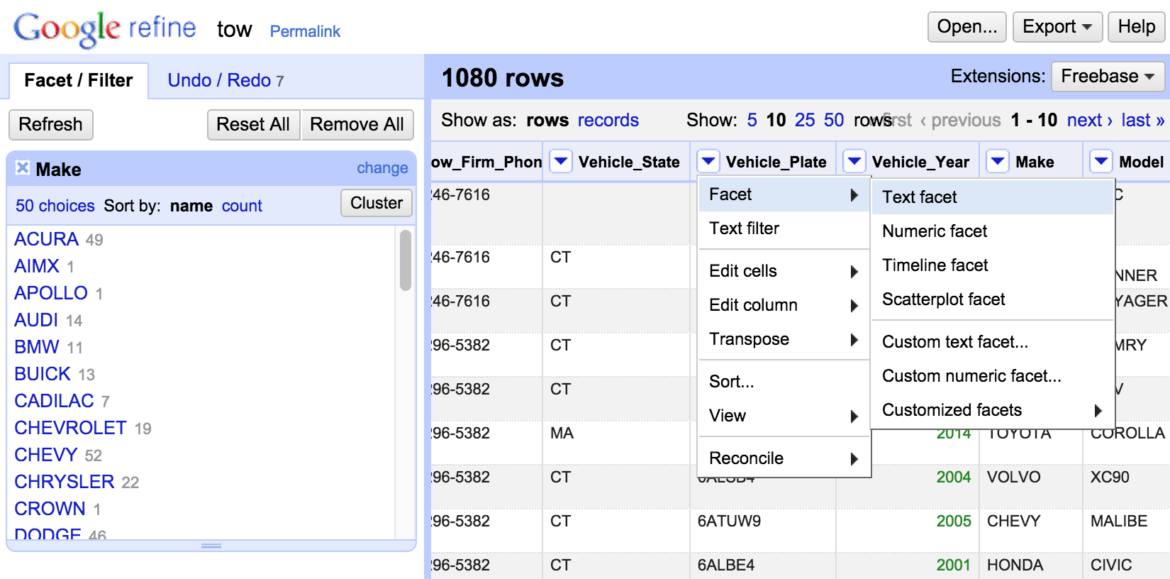Select CHRYSLER in the Make facet
Screen dimensions: 1170x579
64,481
